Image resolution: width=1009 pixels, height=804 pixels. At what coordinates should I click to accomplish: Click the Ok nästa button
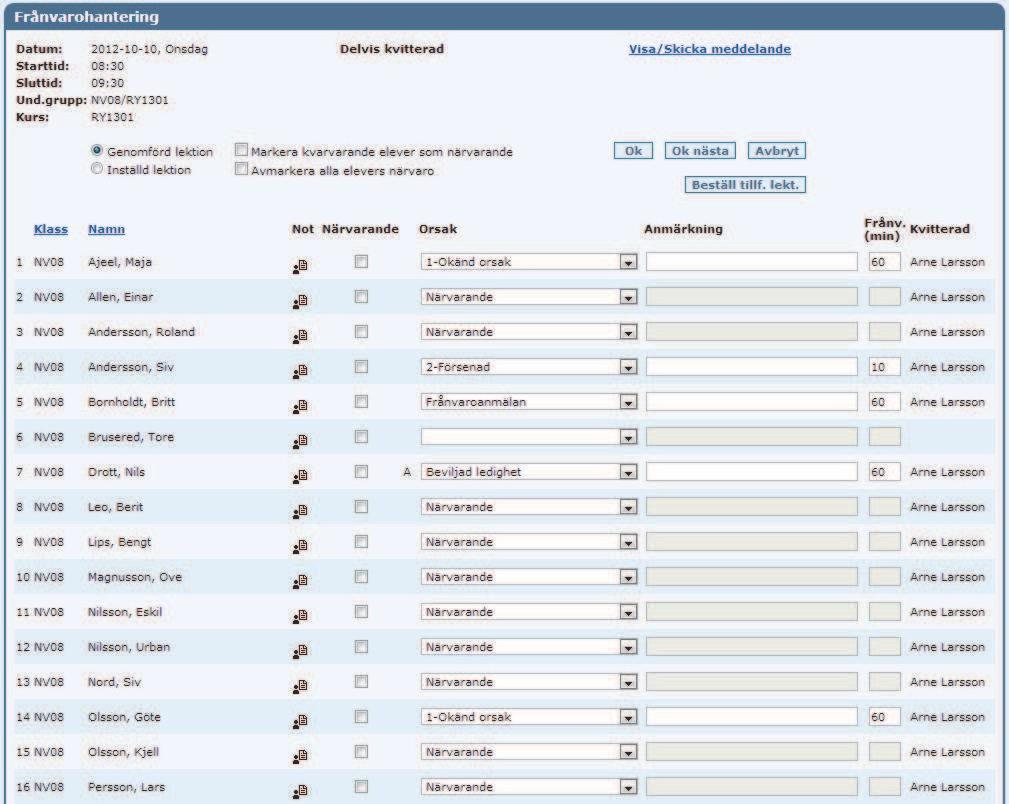[x=700, y=151]
